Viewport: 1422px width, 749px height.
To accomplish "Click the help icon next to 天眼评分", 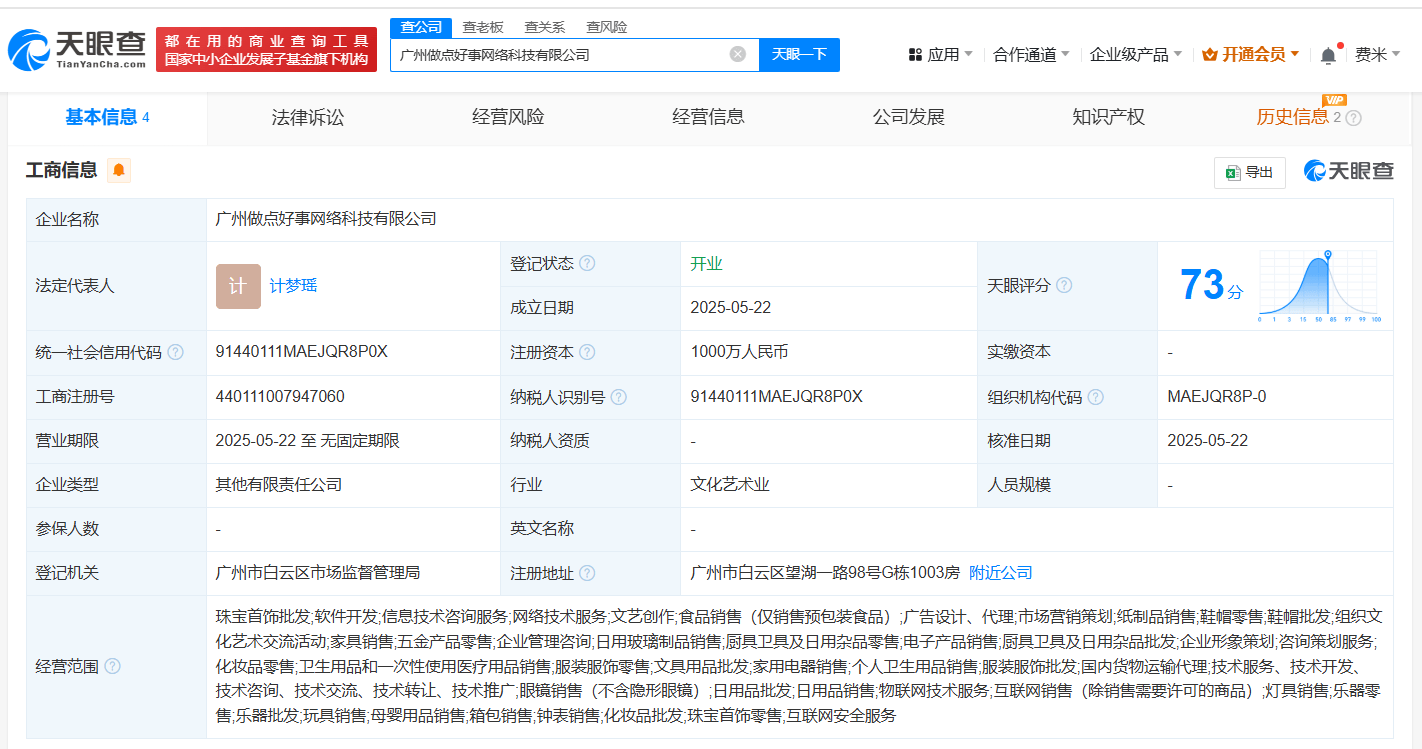I will pyautogui.click(x=1064, y=286).
